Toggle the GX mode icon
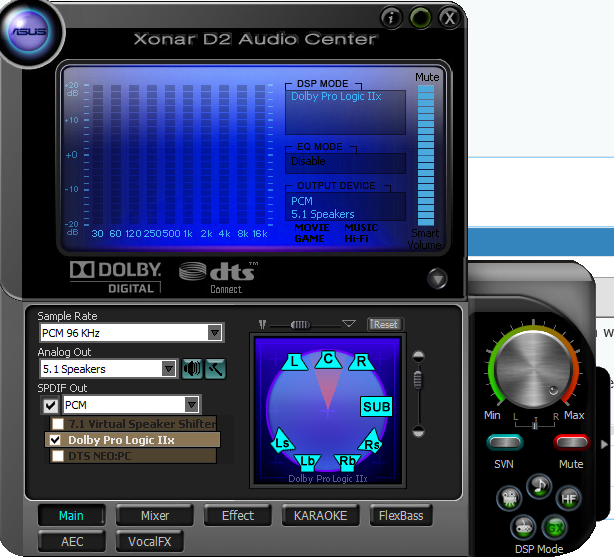614x559 pixels. click(554, 527)
